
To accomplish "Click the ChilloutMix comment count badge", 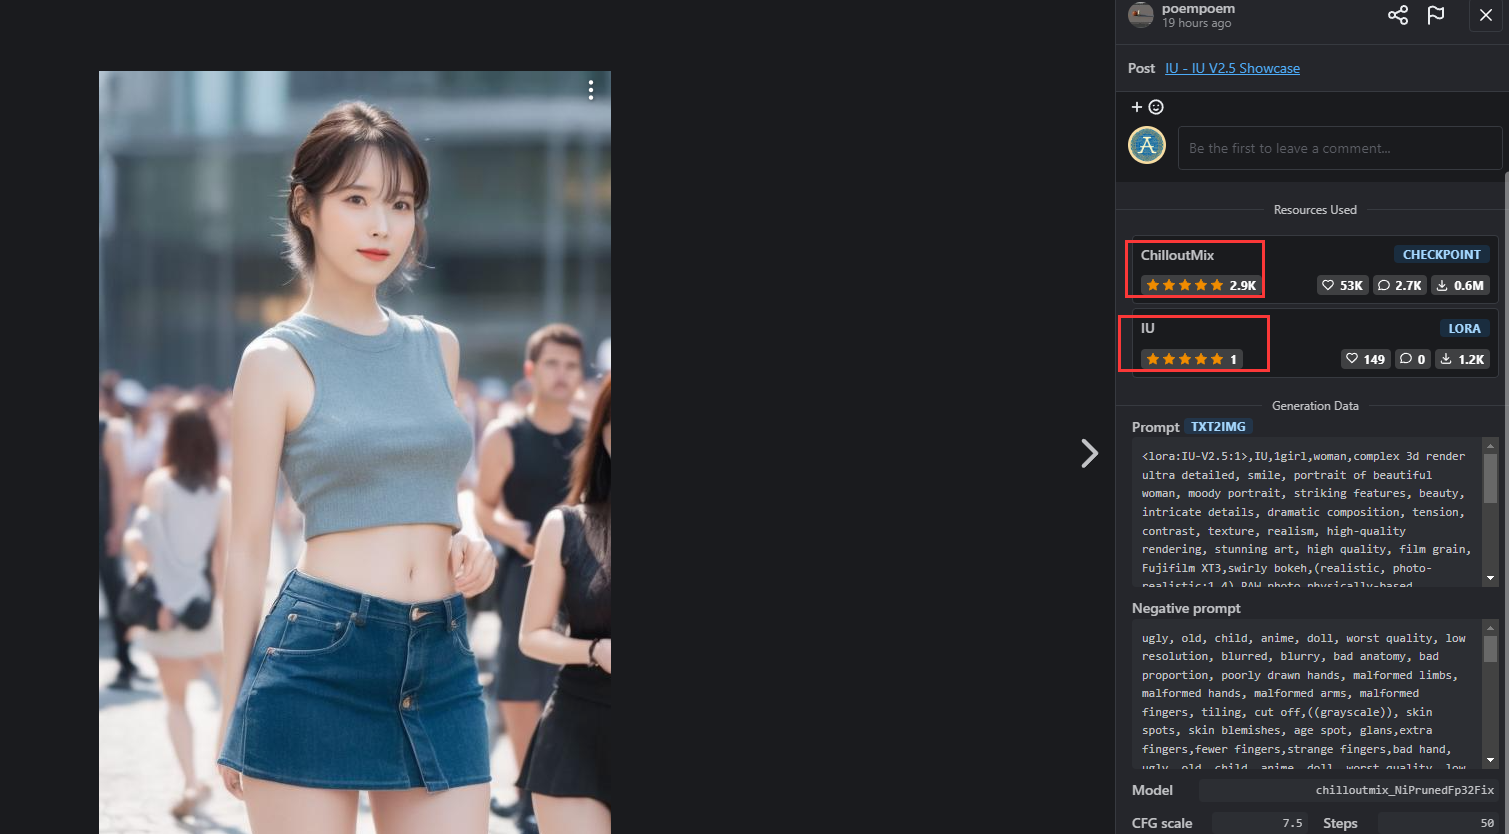I will [1399, 285].
